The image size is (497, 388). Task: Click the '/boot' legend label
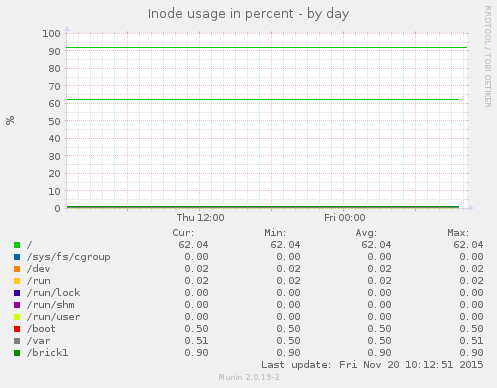click(x=41, y=329)
